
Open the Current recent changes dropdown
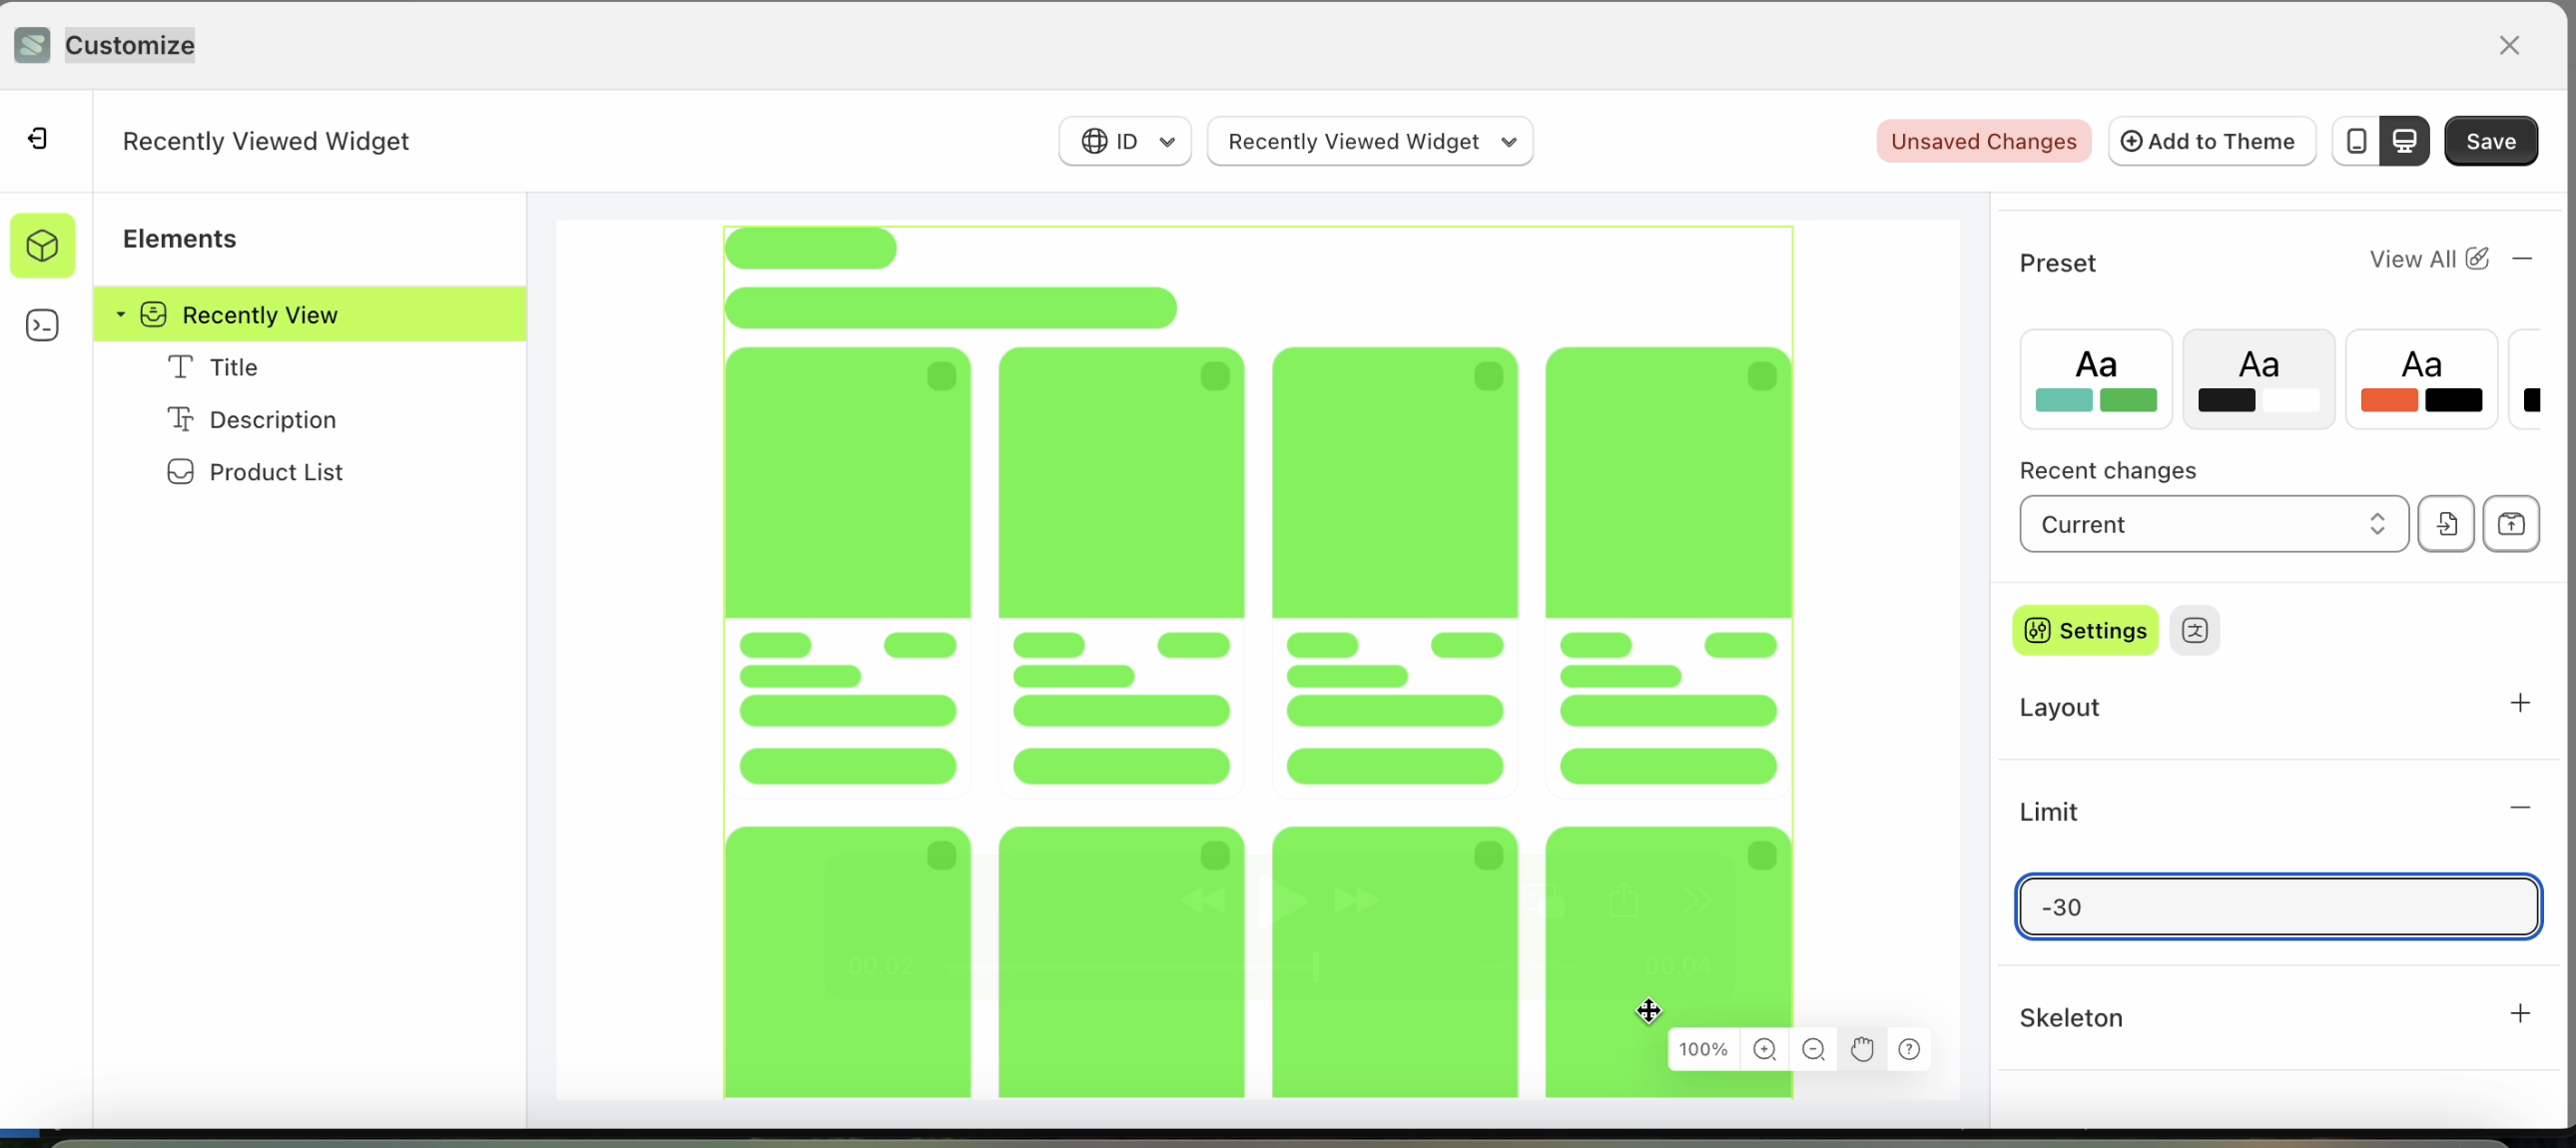pyautogui.click(x=2213, y=524)
